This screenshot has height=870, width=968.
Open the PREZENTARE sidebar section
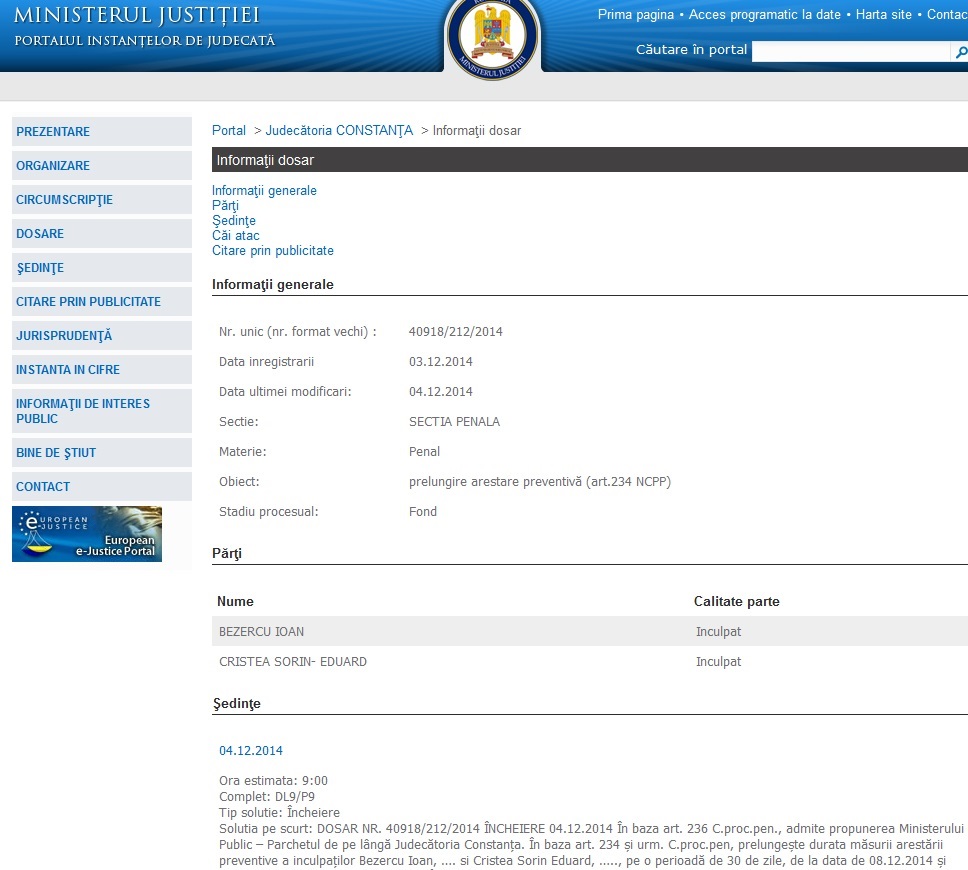102,132
